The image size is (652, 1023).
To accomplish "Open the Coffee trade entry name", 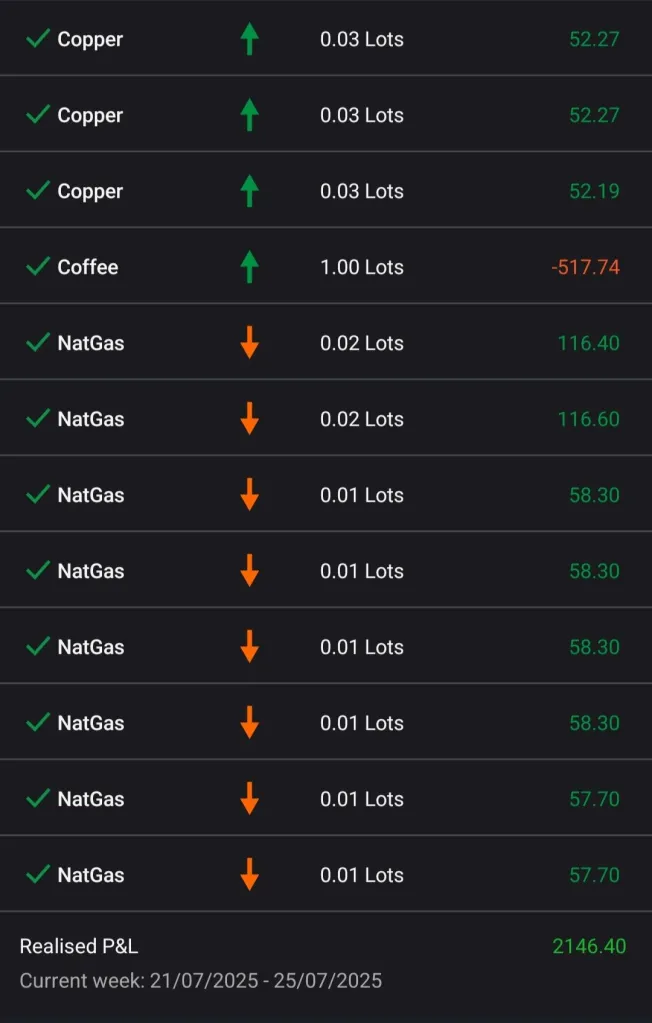I will [88, 267].
